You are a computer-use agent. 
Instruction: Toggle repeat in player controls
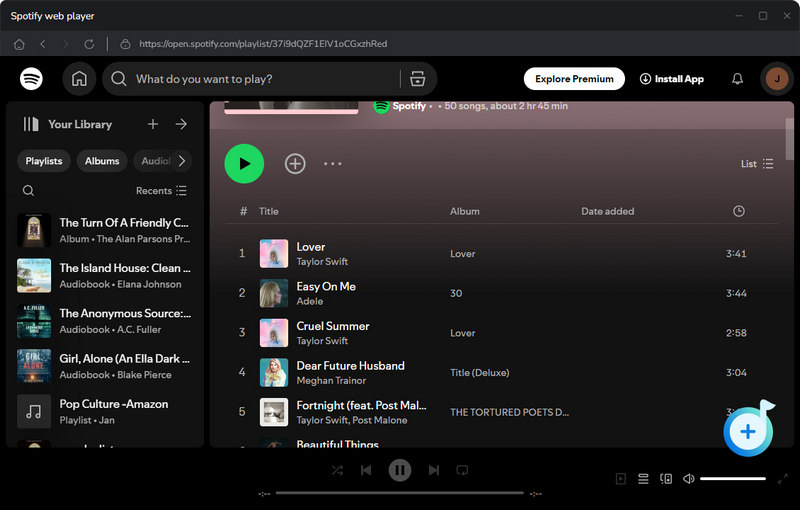[x=462, y=470]
